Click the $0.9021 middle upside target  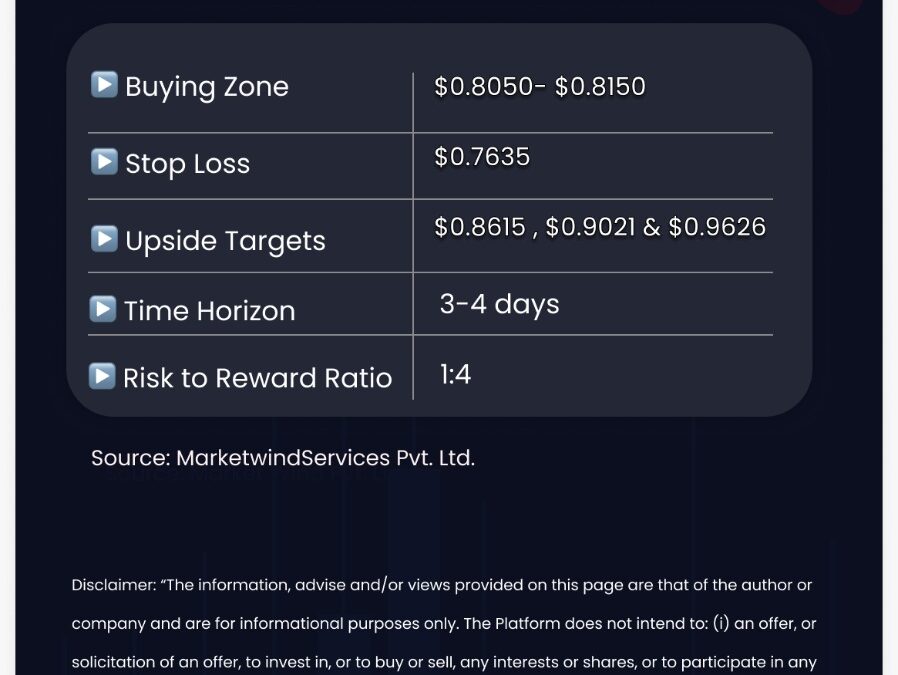pos(590,227)
